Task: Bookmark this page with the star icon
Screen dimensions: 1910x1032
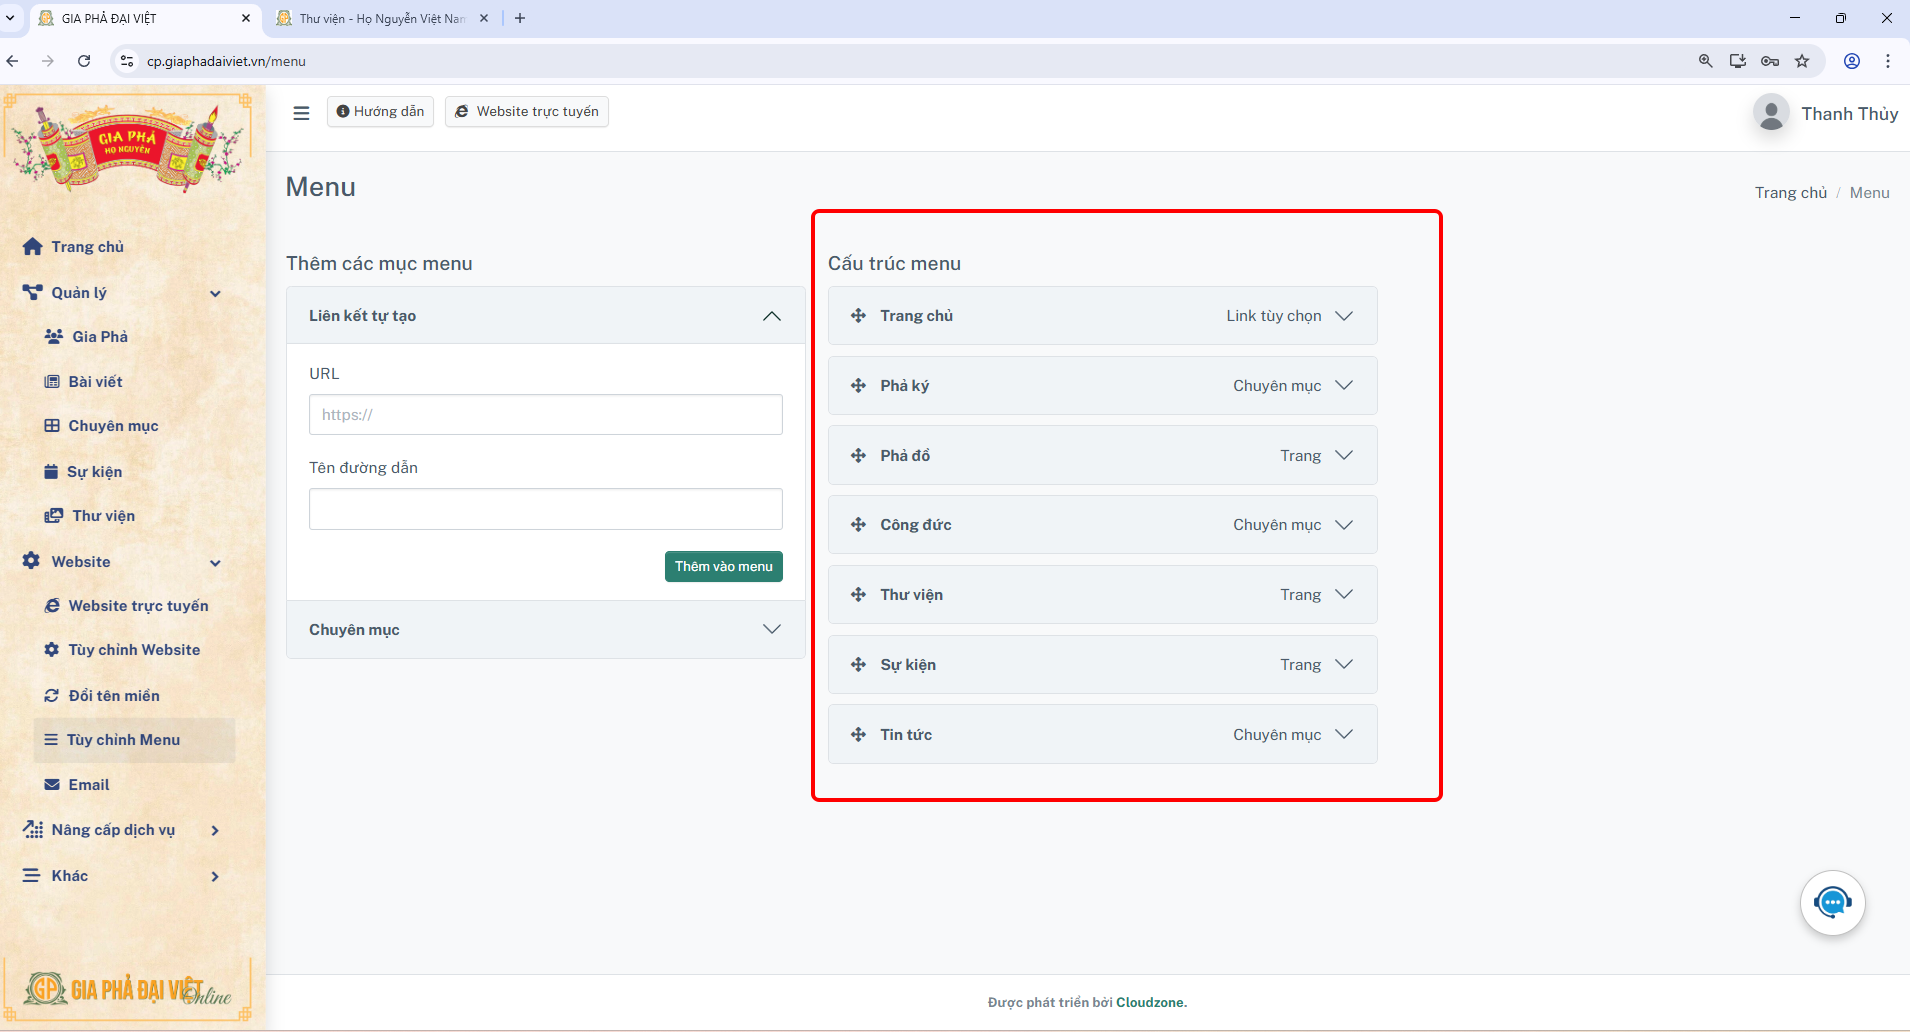Action: (1802, 61)
